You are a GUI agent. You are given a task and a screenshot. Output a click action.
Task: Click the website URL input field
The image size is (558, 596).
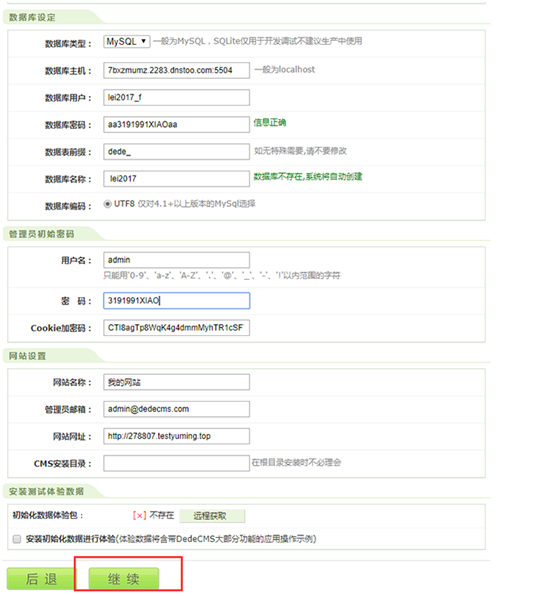[x=176, y=436]
